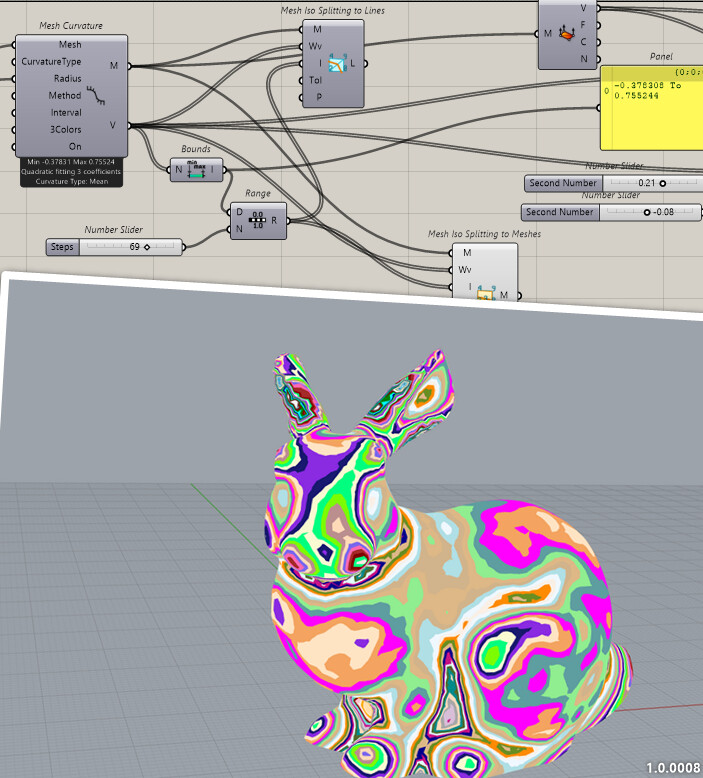Click the M input of Iso Splitting to Meshes

pos(467,253)
